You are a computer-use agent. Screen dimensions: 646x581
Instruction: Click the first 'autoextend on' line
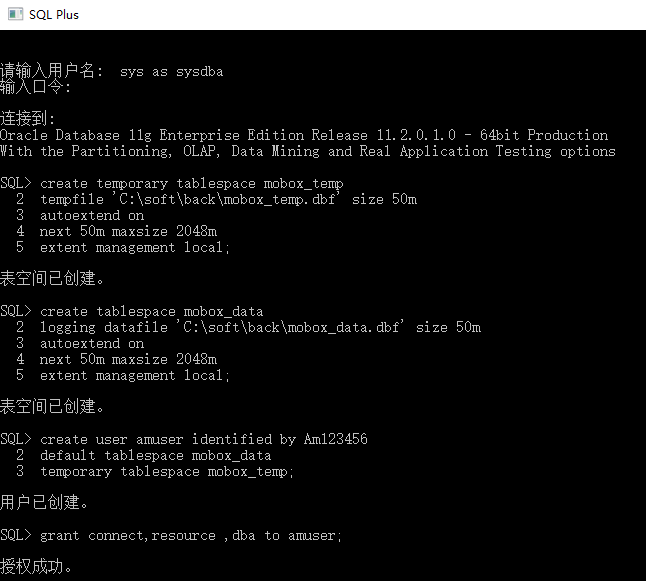(x=92, y=215)
